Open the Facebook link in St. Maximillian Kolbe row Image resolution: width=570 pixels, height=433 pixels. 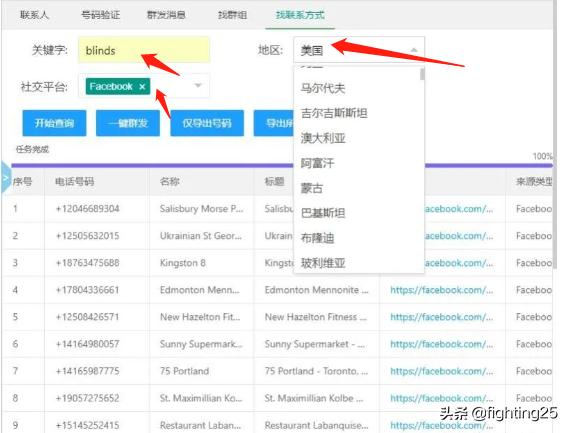442,398
